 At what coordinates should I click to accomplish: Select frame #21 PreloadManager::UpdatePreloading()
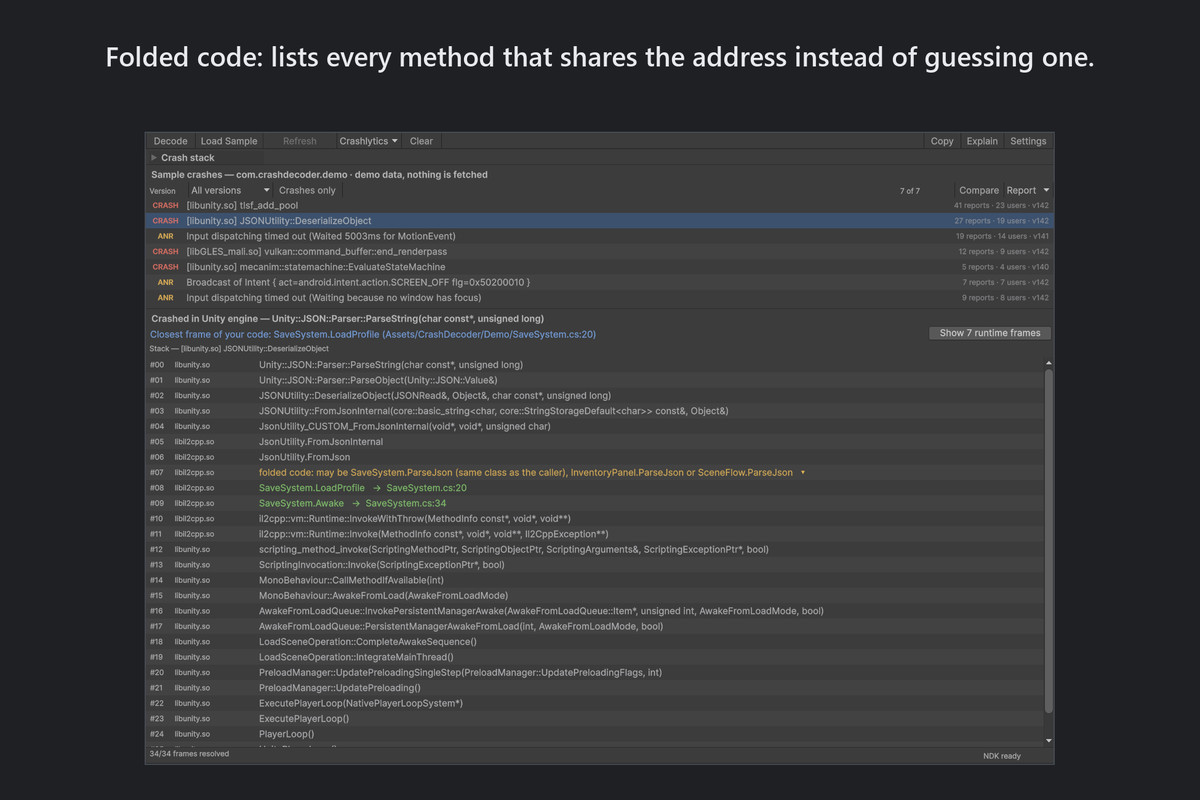(x=595, y=688)
